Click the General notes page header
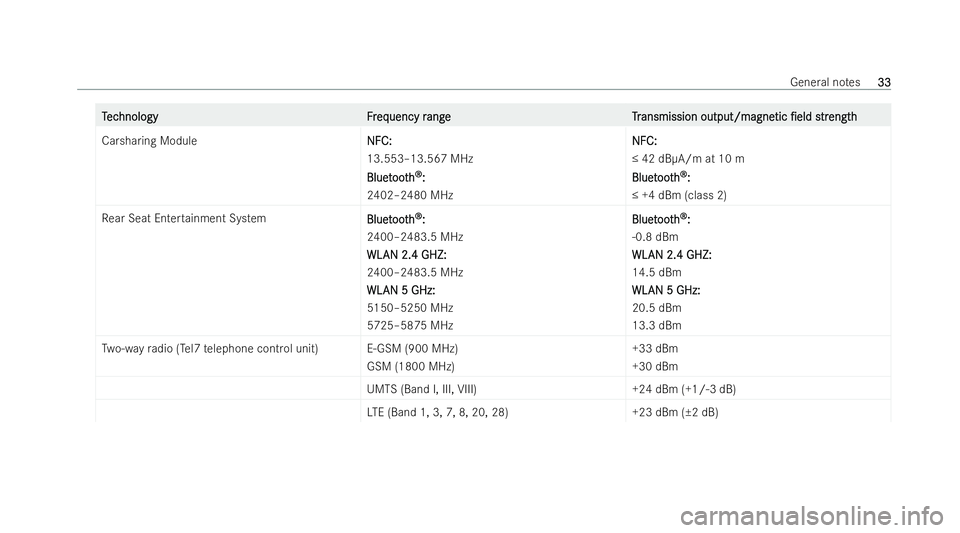Viewport: 960px width, 533px height. tap(825, 82)
